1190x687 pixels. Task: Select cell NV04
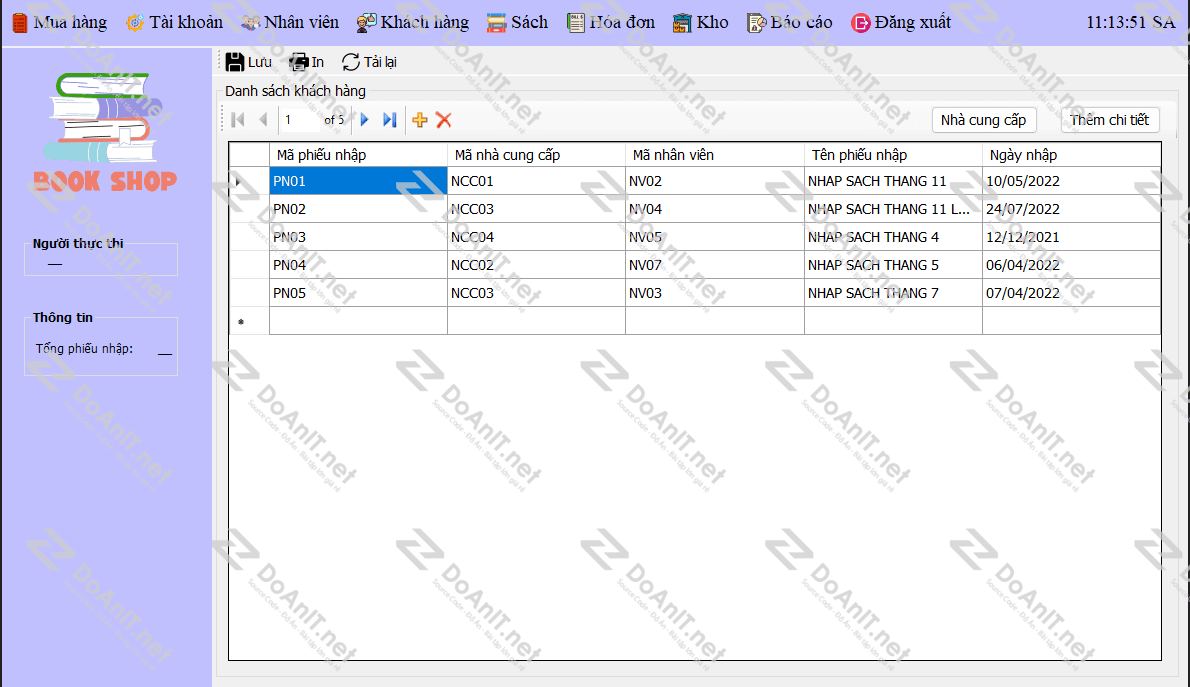tap(715, 209)
